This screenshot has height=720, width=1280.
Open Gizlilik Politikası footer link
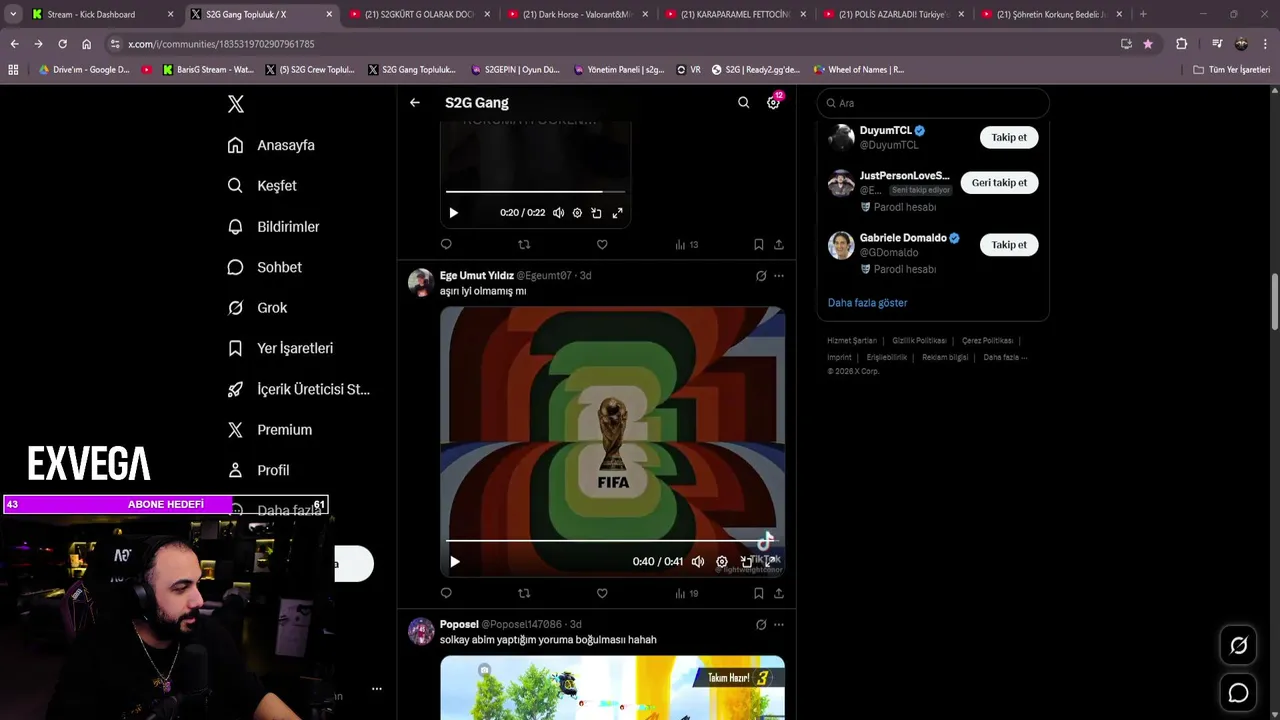tap(919, 341)
